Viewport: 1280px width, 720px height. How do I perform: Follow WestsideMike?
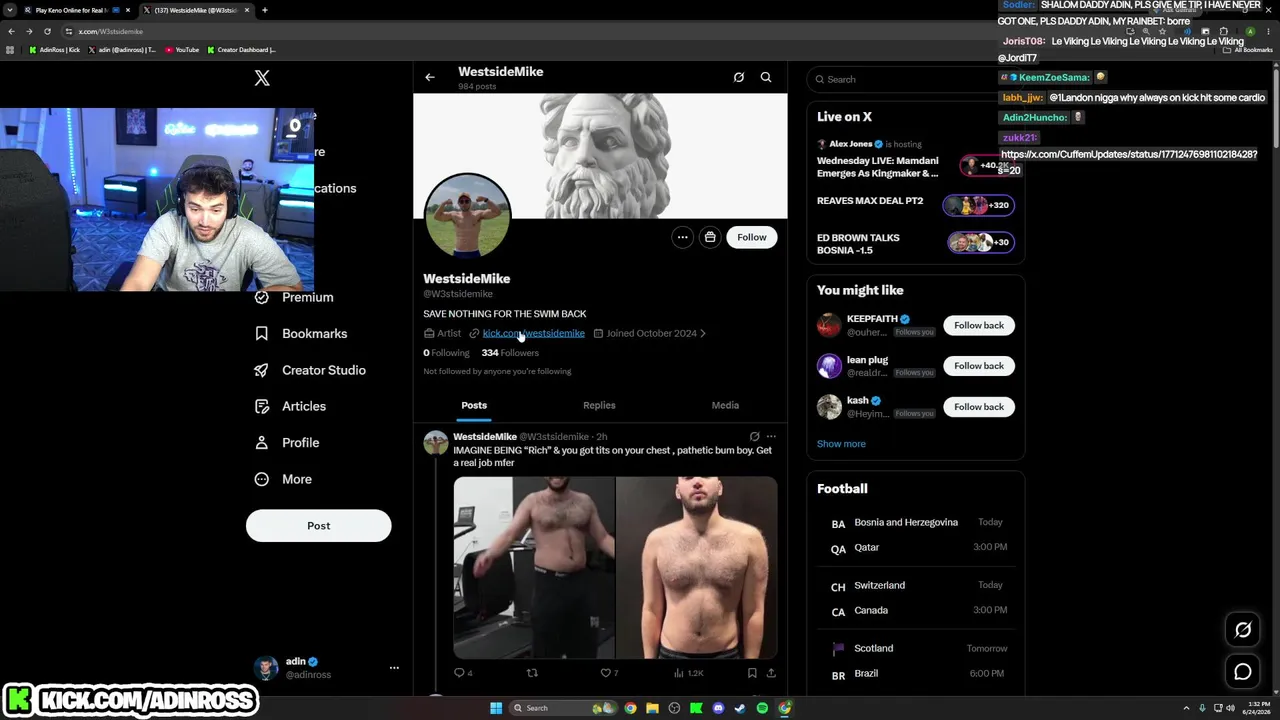pos(752,237)
